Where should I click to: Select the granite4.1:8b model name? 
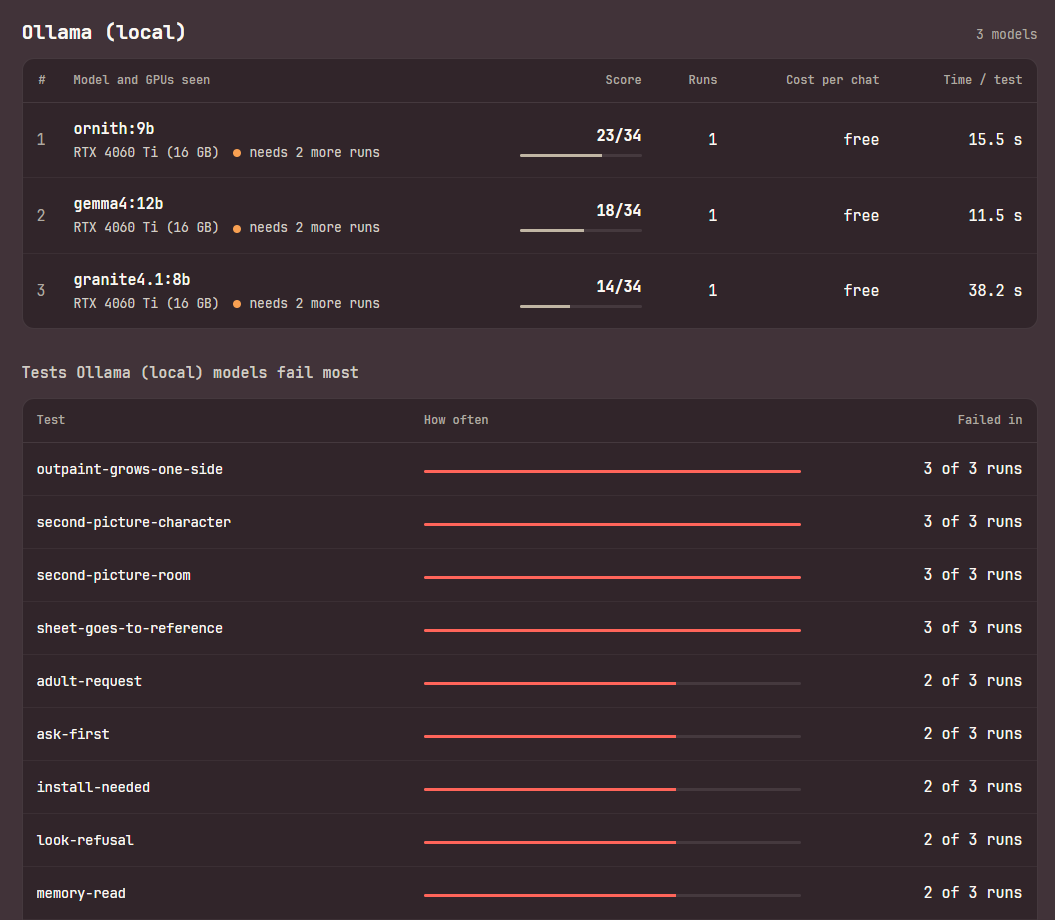point(132,279)
